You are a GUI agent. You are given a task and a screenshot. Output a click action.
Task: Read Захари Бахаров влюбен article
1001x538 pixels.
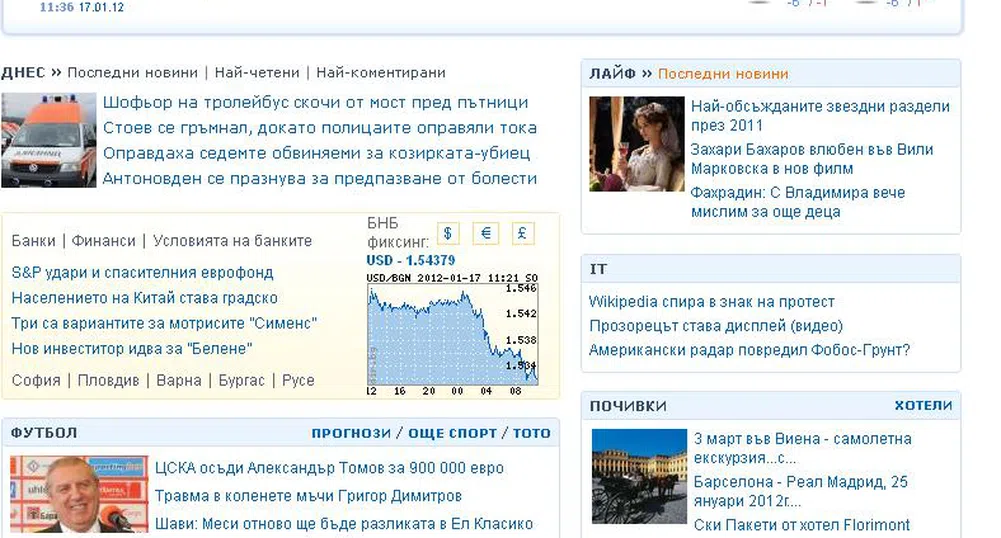click(x=812, y=159)
